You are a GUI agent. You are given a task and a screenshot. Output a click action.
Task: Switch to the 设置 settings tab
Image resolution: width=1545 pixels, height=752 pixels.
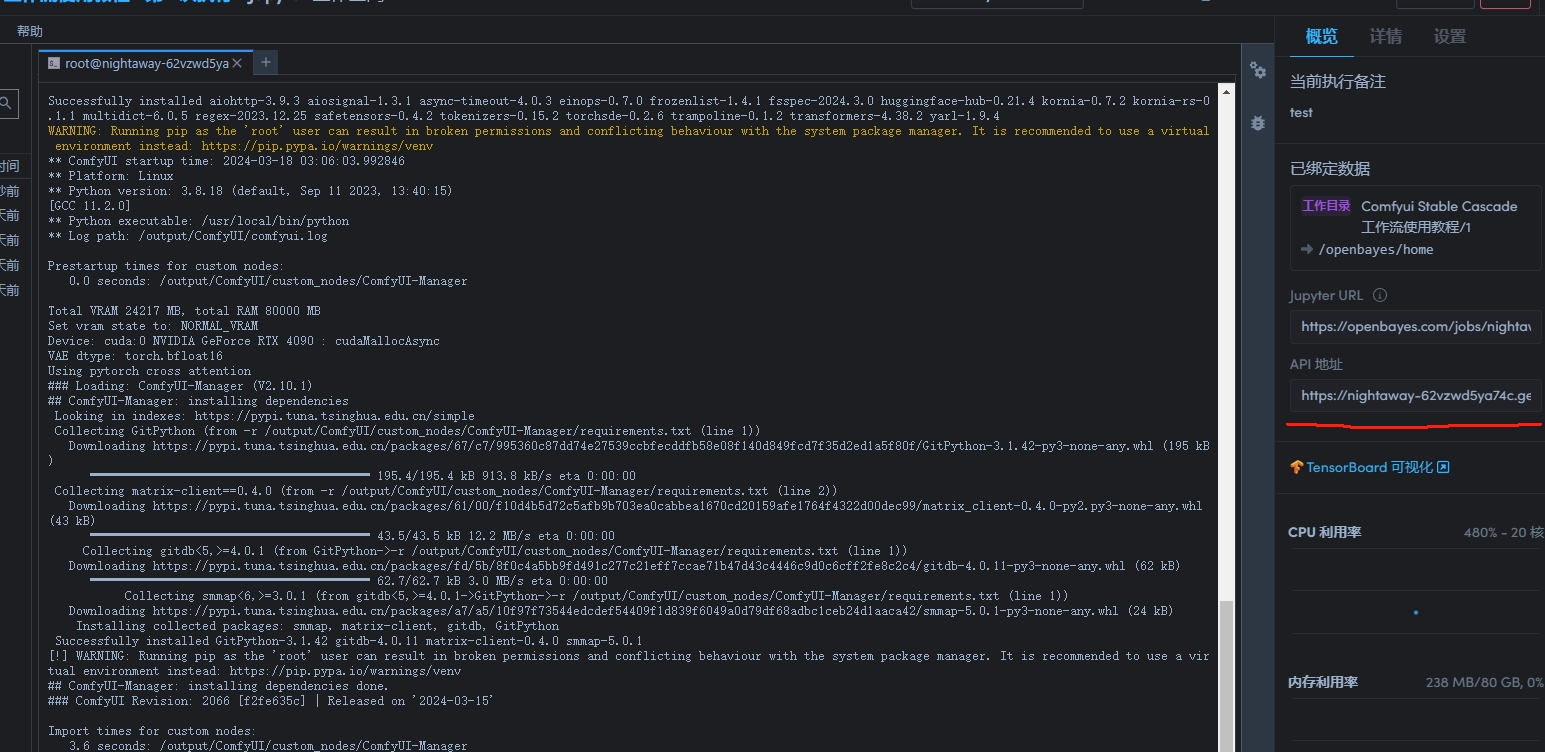tap(1449, 37)
